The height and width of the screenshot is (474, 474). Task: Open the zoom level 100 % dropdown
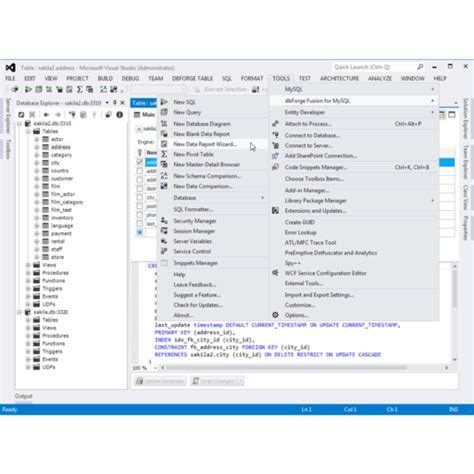(x=155, y=368)
